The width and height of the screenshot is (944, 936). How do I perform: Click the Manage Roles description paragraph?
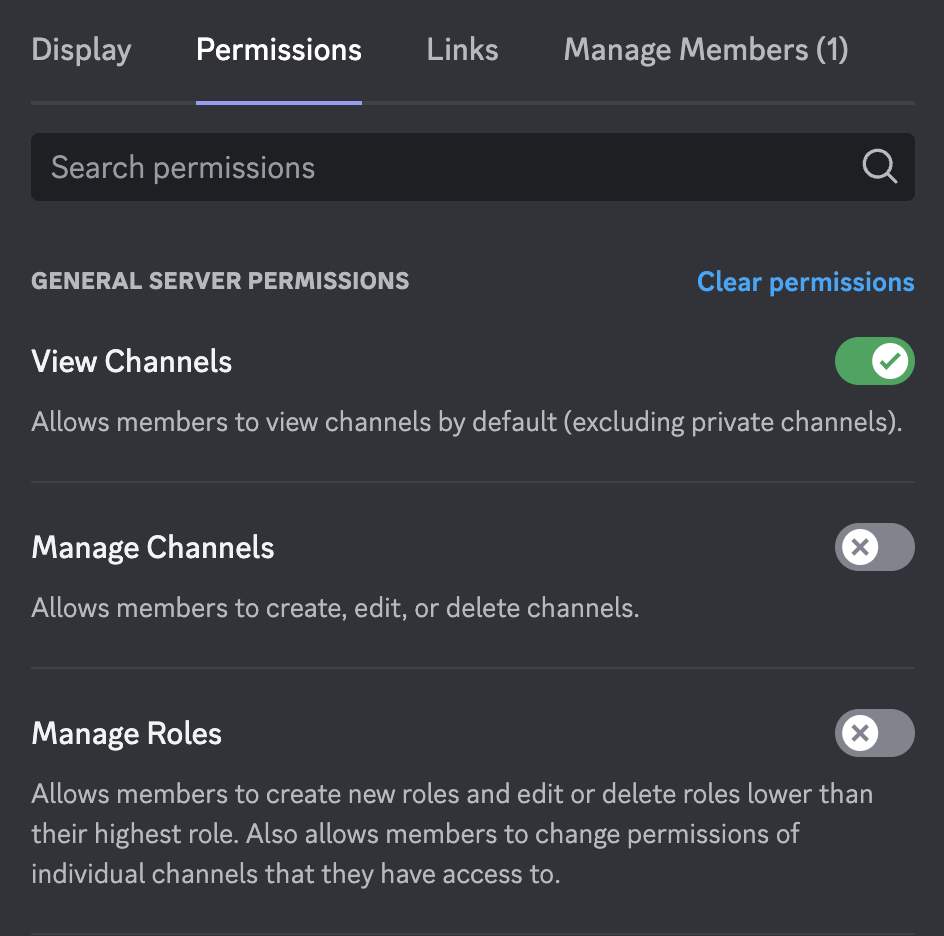pos(452,834)
